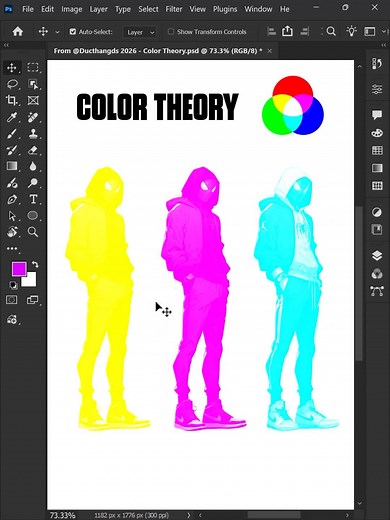Image resolution: width=390 pixels, height=520 pixels.
Task: Select the Horizontal Type tool
Action: [x=33, y=199]
